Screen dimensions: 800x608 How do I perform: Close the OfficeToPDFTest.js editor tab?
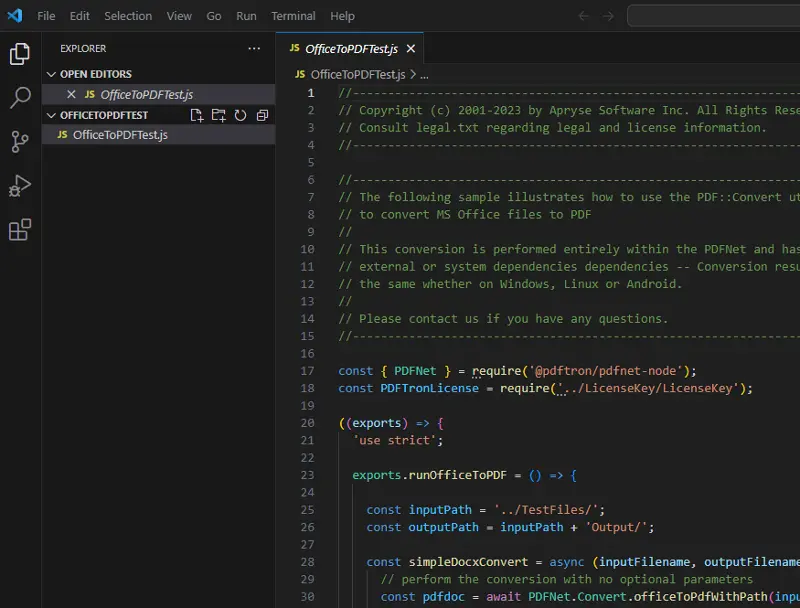411,48
